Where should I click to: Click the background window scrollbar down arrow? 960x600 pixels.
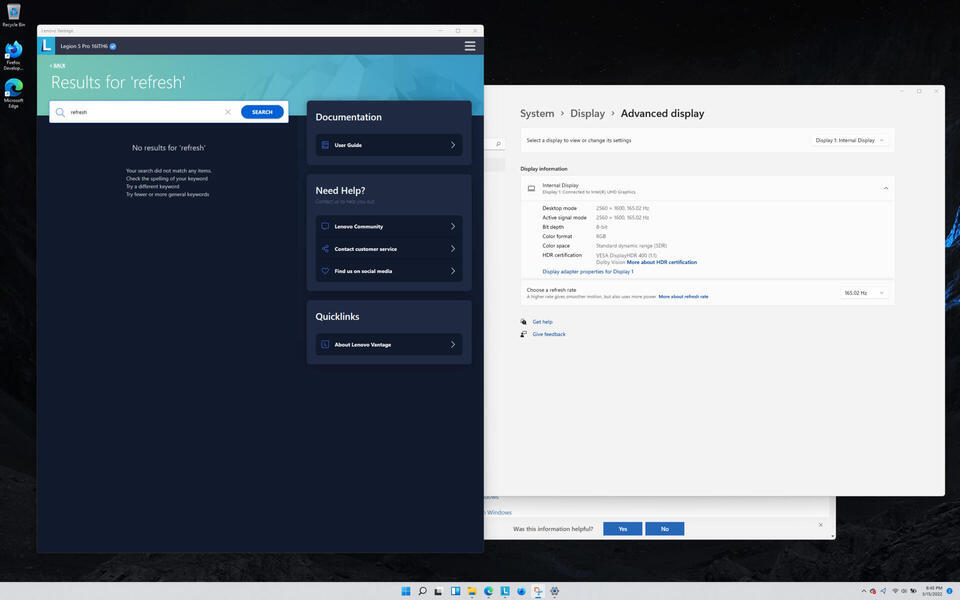pos(832,536)
